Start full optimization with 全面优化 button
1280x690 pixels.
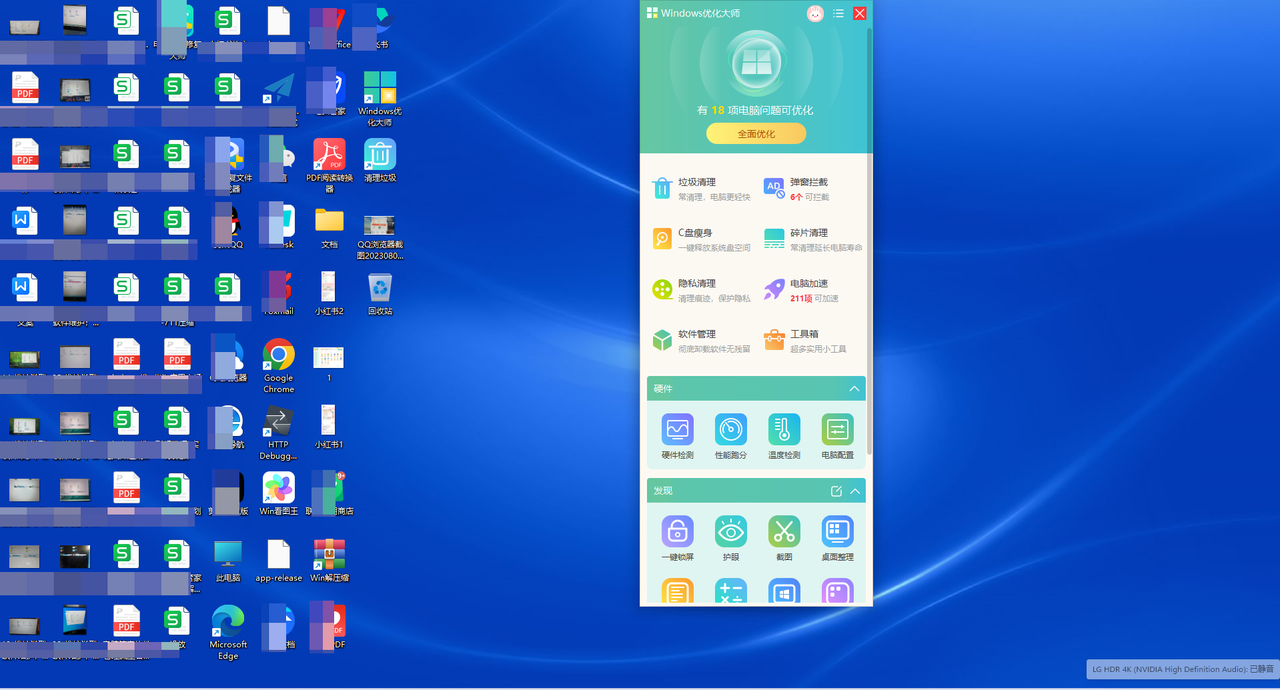click(756, 134)
